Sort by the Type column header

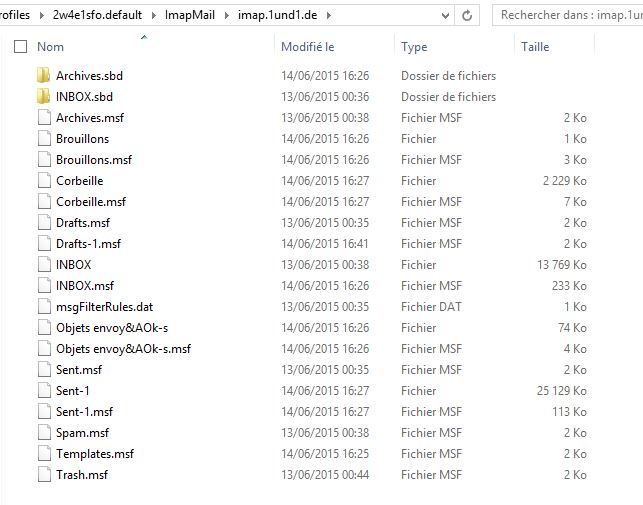414,47
